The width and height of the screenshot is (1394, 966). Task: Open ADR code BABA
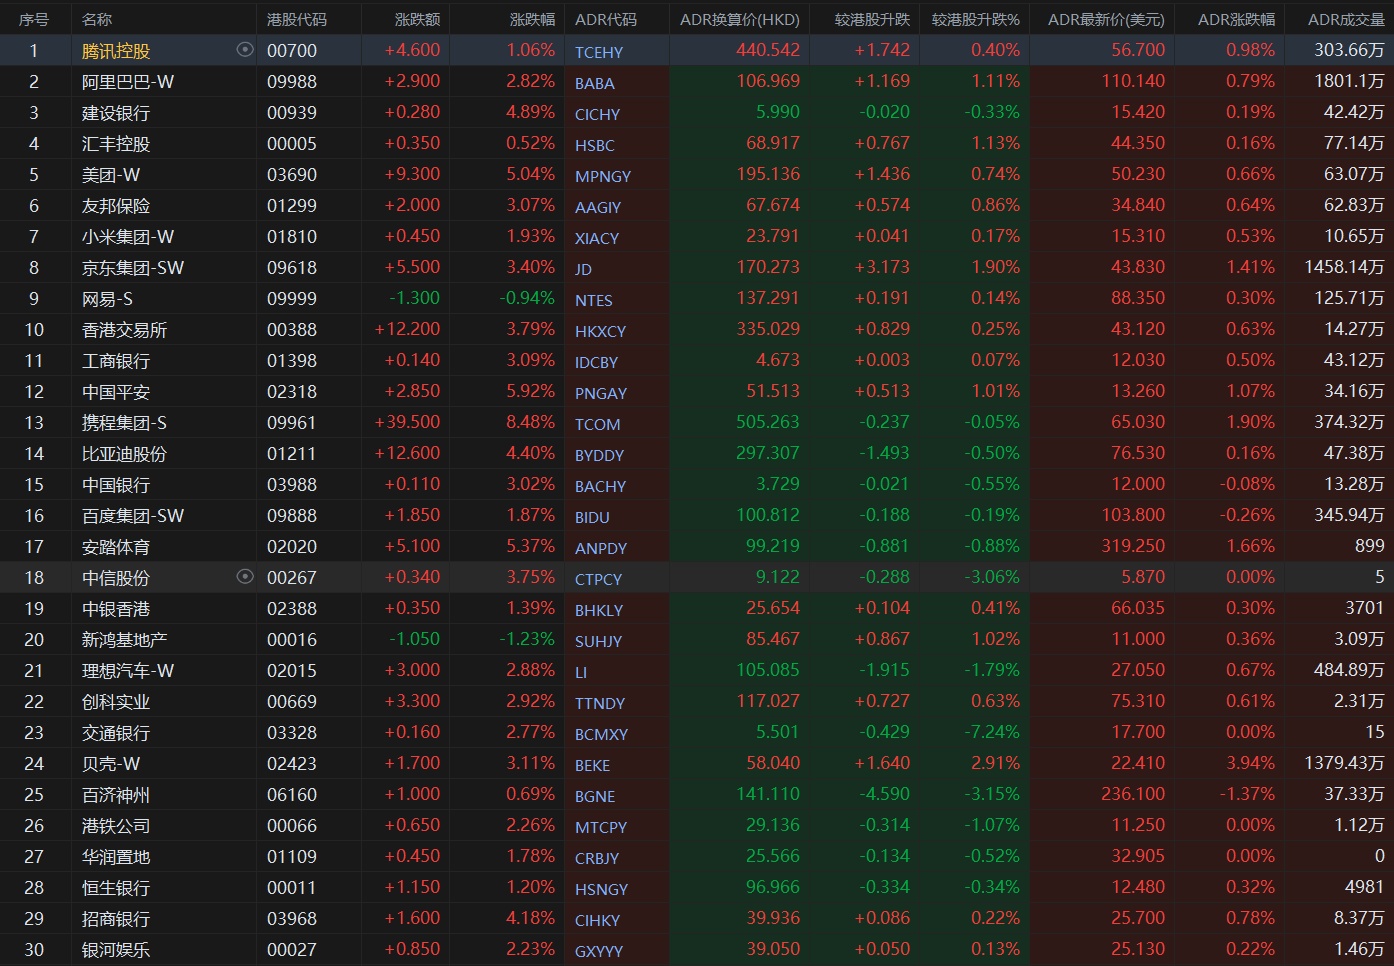(594, 83)
